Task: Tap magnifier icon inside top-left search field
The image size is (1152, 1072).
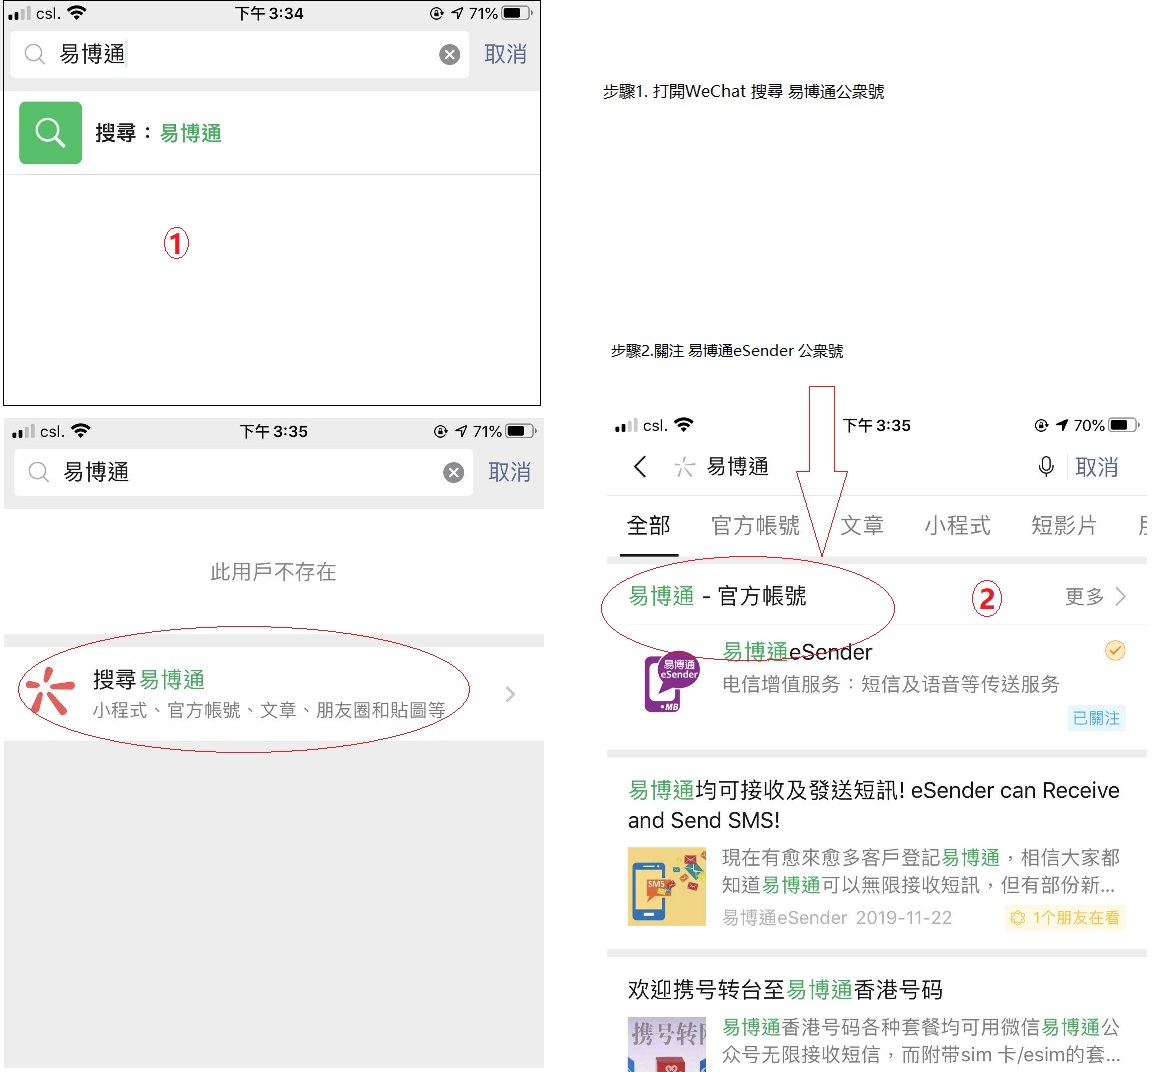Action: [x=35, y=54]
